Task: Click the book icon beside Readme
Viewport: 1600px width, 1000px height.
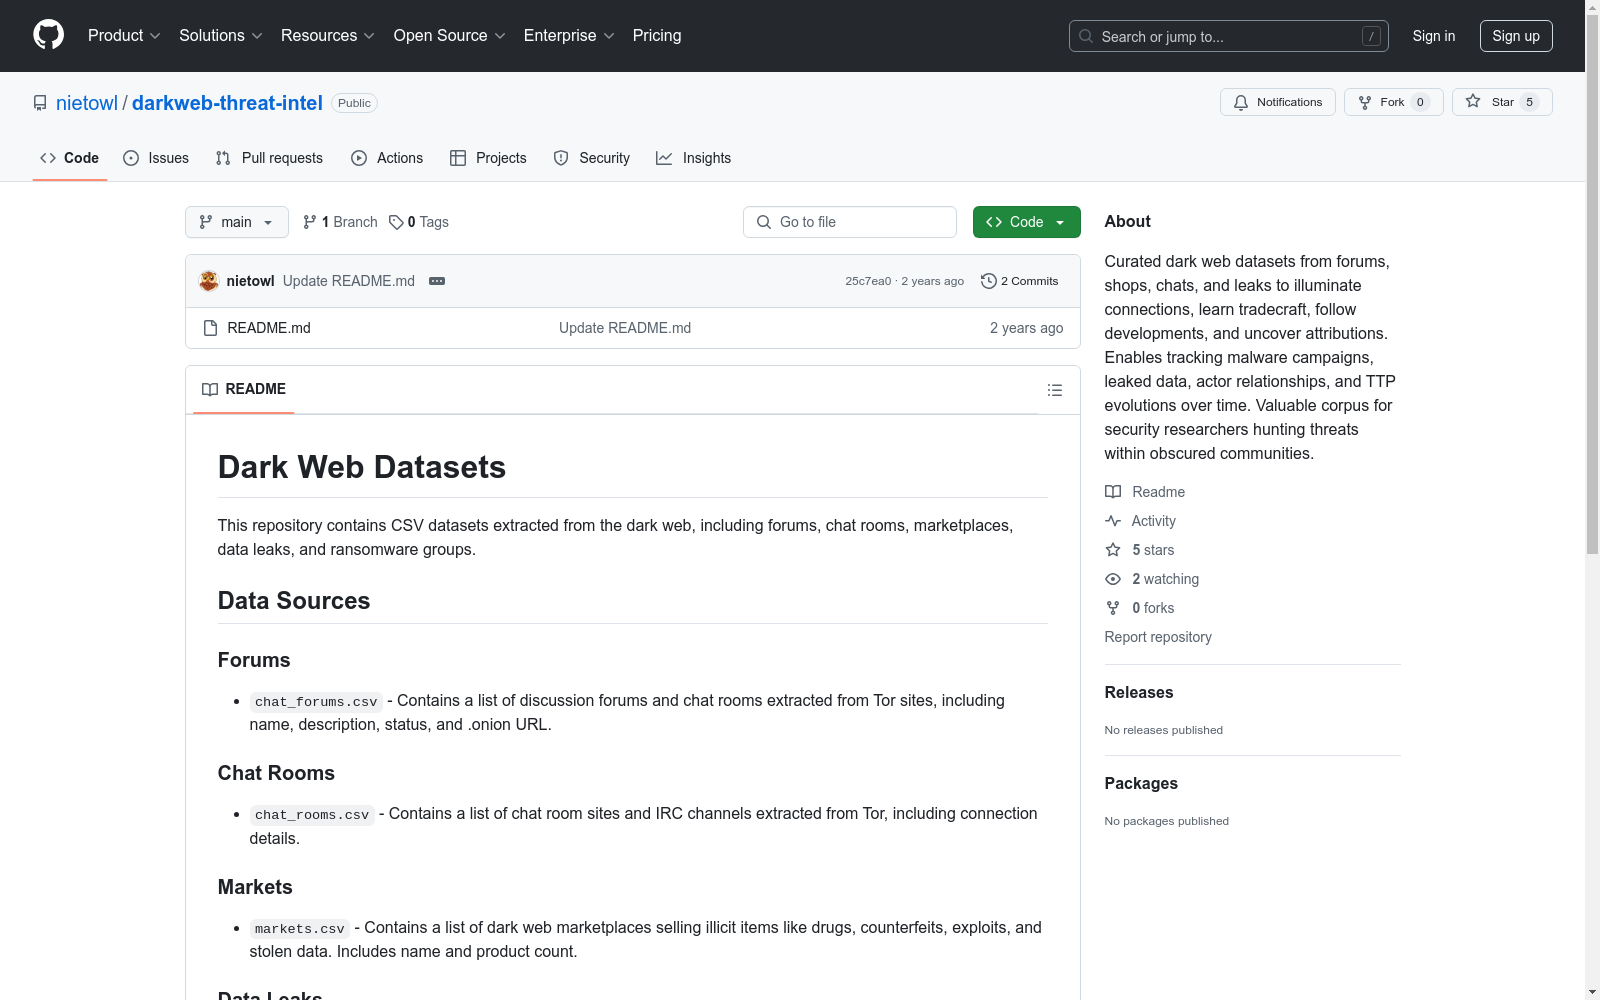Action: click(x=1113, y=492)
